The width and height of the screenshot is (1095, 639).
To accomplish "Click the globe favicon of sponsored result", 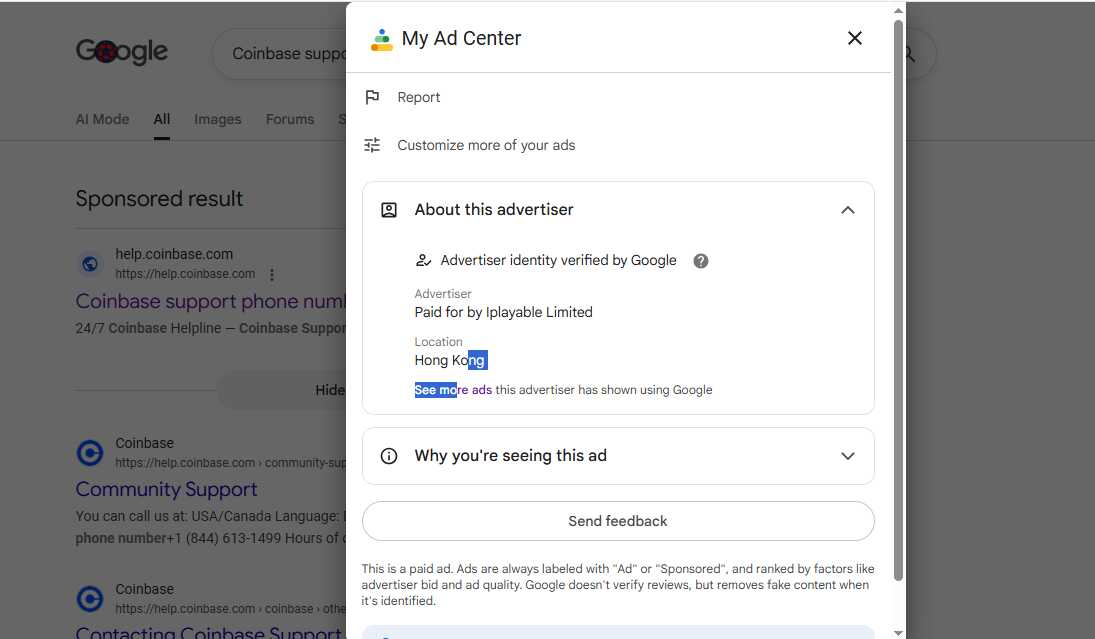I will tap(90, 264).
